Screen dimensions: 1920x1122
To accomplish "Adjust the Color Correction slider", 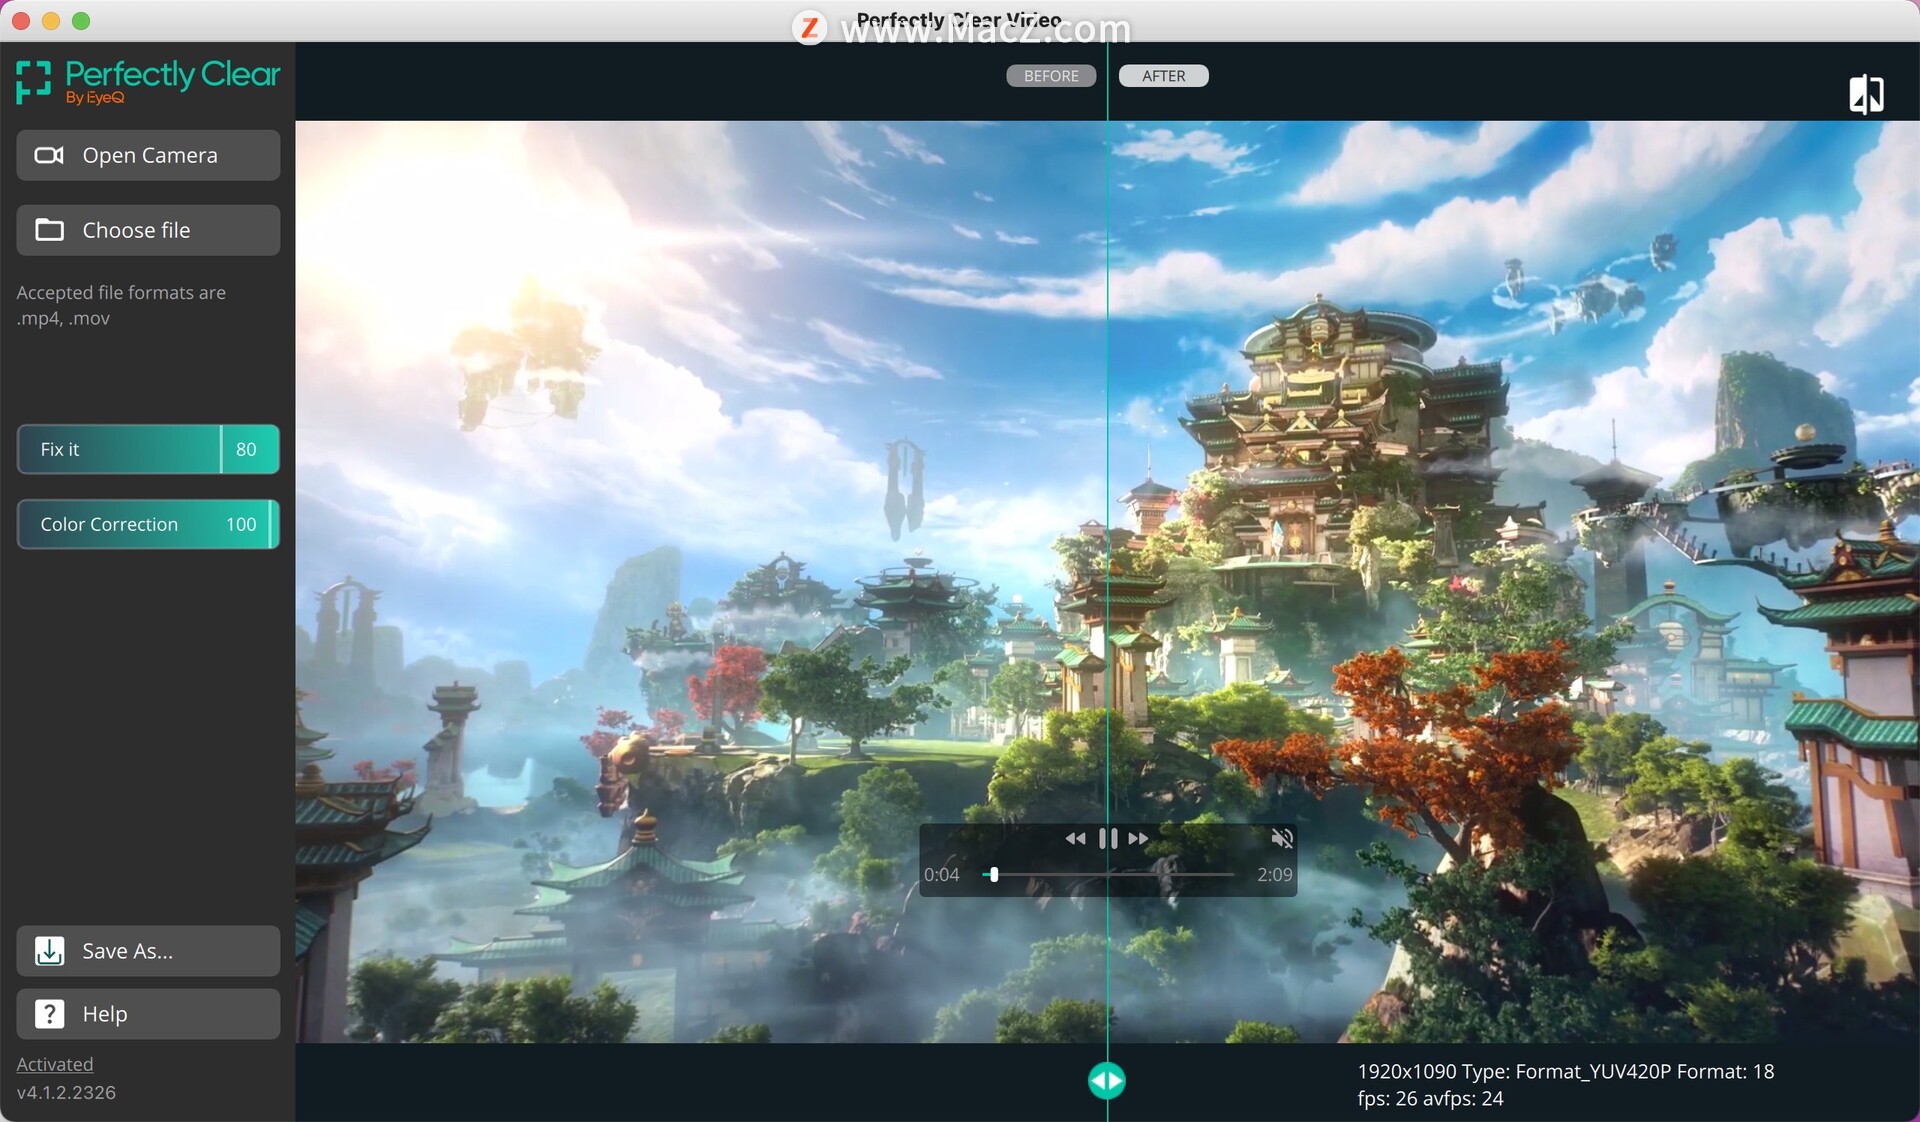I will (x=148, y=524).
